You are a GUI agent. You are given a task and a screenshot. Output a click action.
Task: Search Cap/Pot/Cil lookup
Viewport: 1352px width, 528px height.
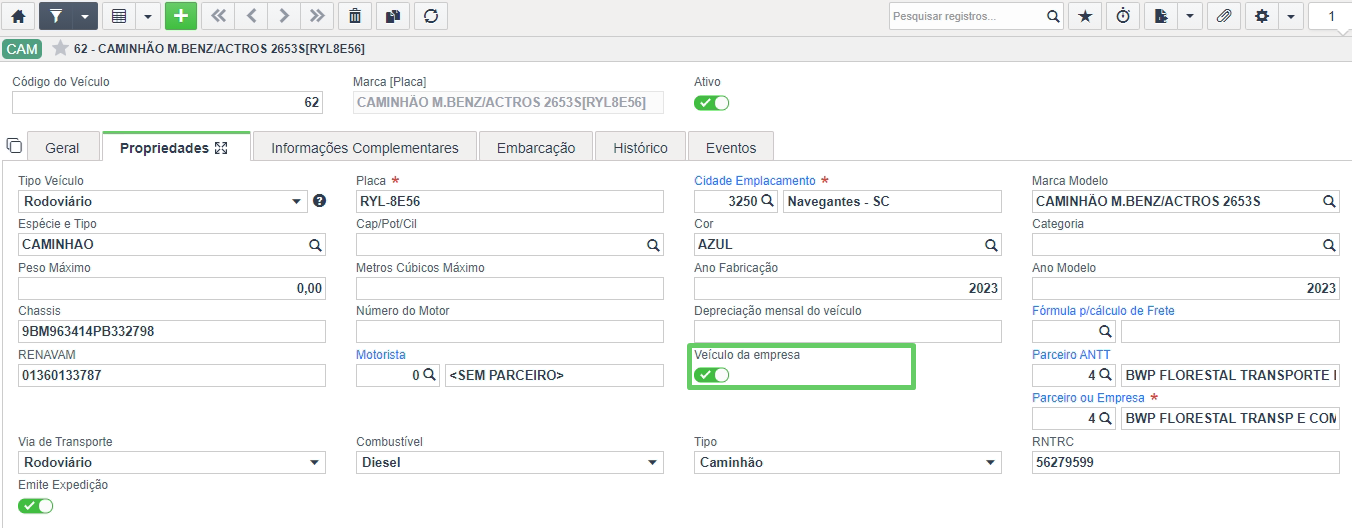(x=653, y=244)
